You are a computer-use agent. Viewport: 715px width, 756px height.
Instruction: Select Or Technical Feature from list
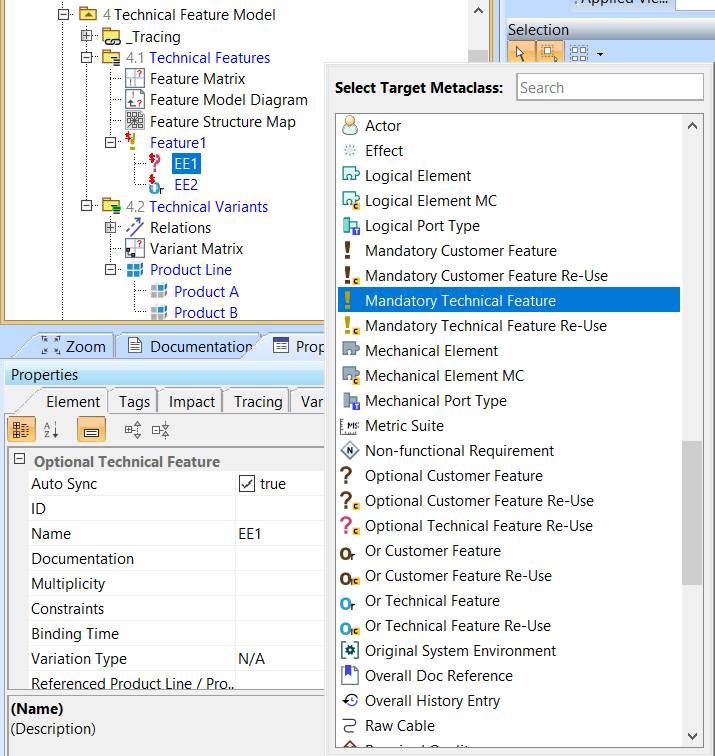coord(432,601)
